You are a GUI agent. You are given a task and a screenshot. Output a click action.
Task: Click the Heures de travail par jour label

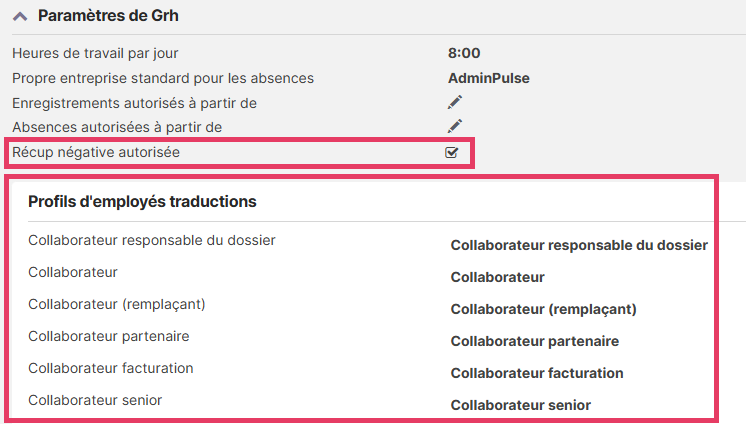(x=95, y=53)
